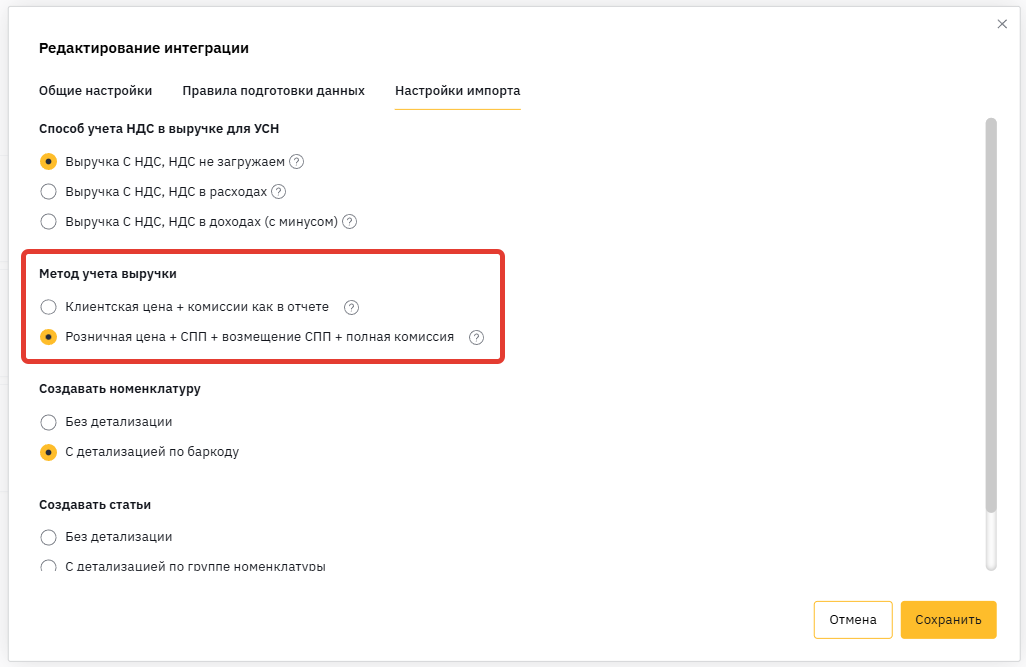This screenshot has height=667, width=1026.
Task: Close the integration editing dialog with X
Action: tap(1002, 24)
